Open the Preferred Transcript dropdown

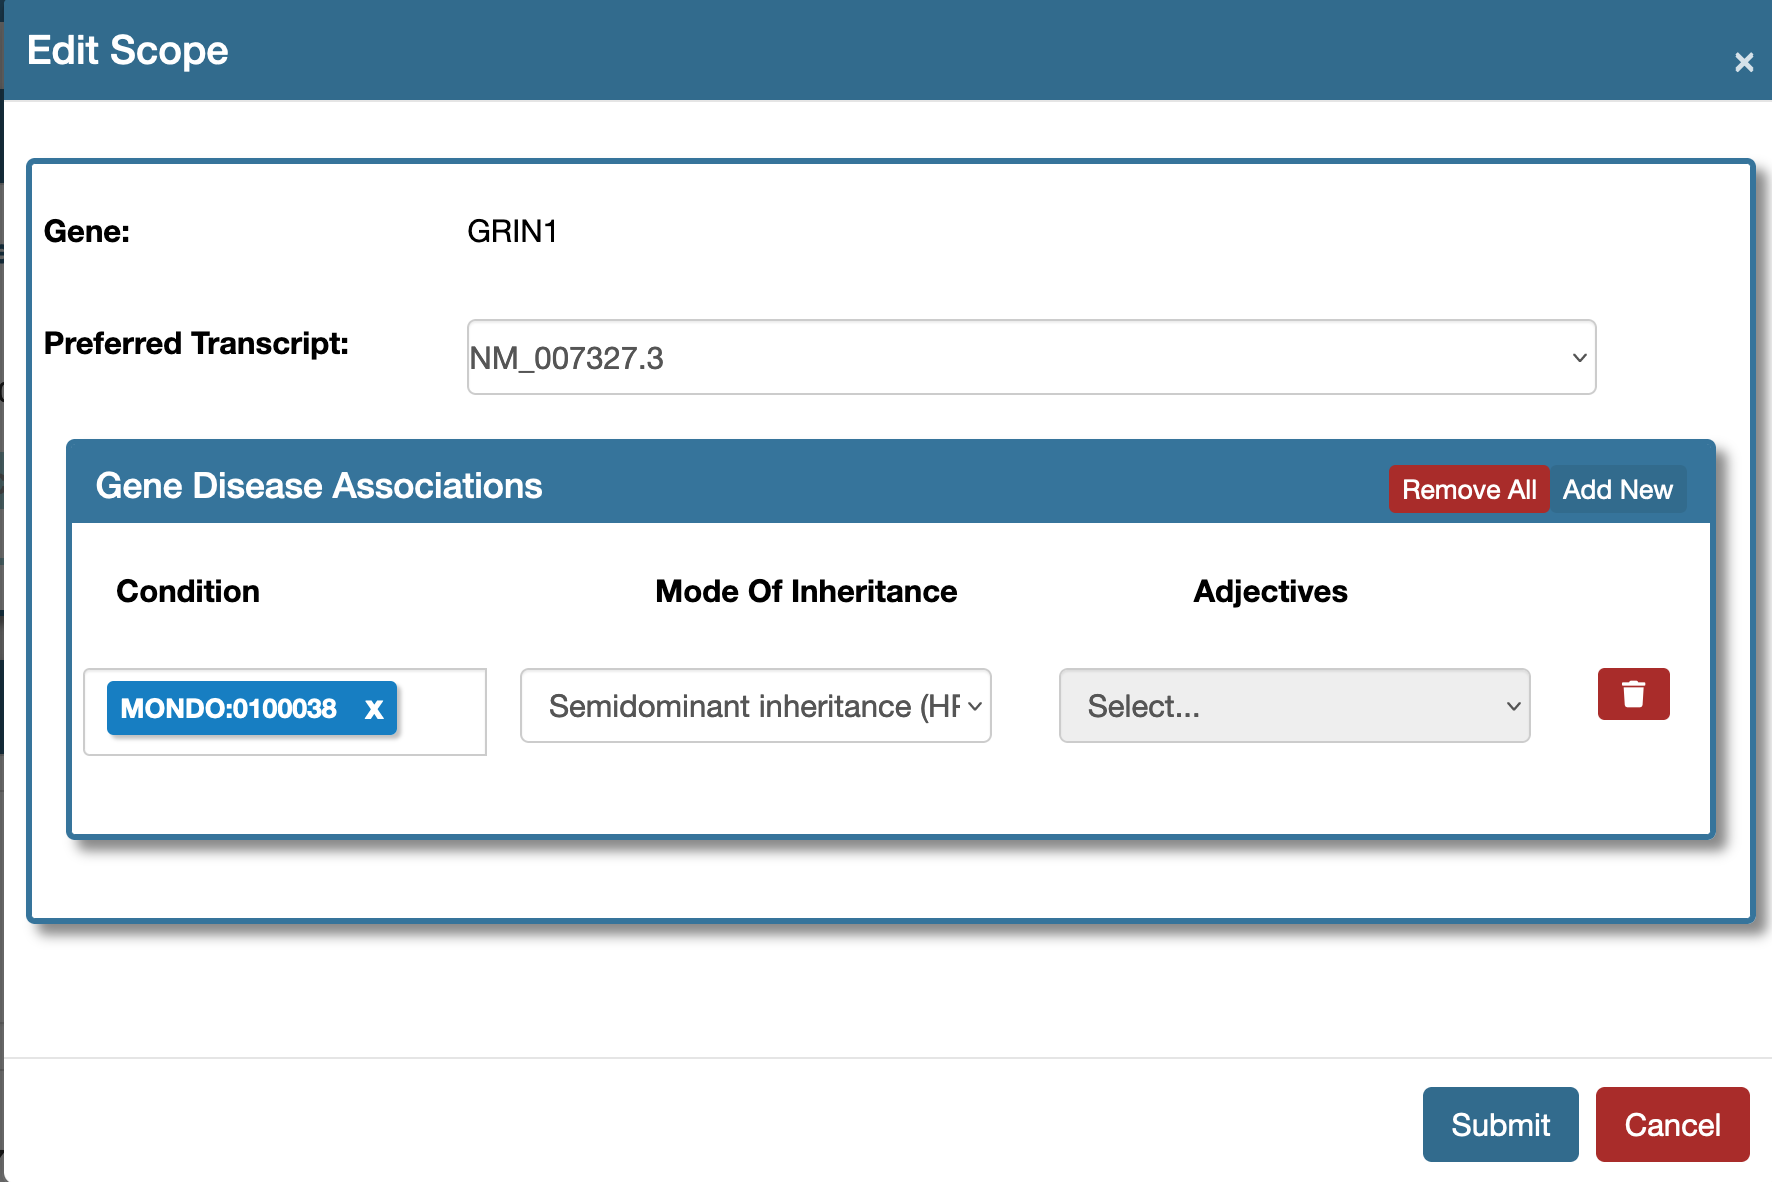[1031, 357]
